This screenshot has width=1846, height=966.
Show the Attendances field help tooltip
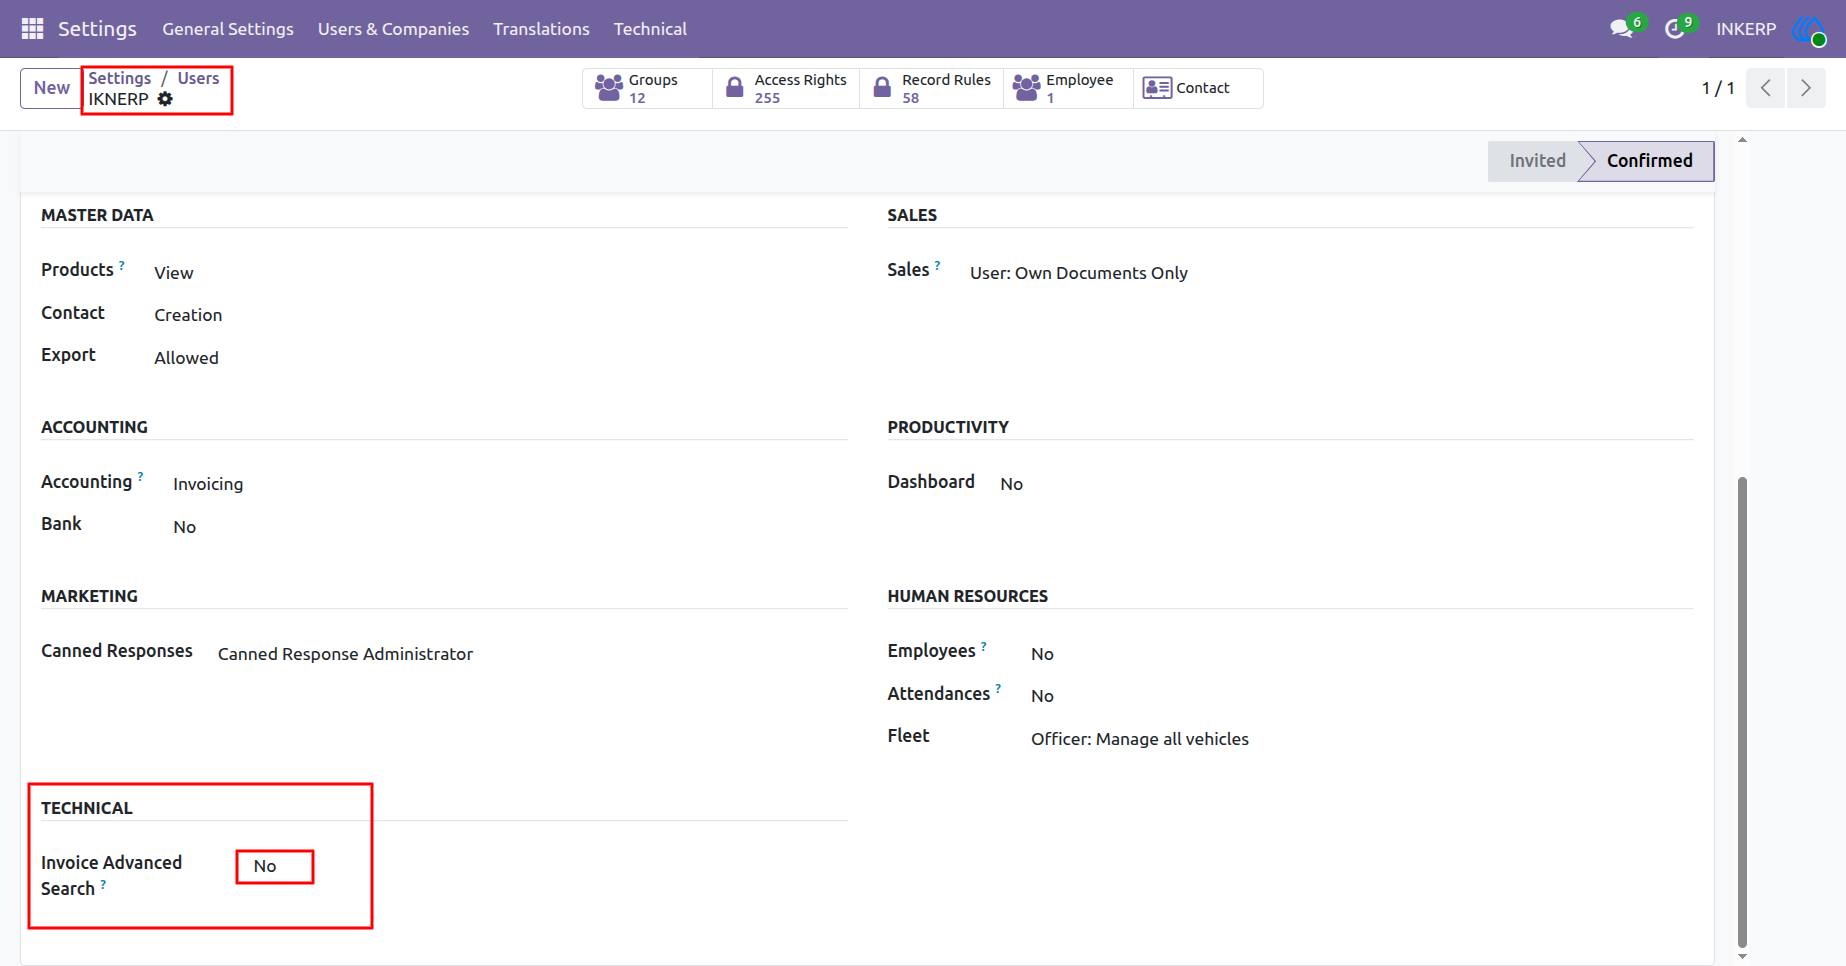(998, 689)
